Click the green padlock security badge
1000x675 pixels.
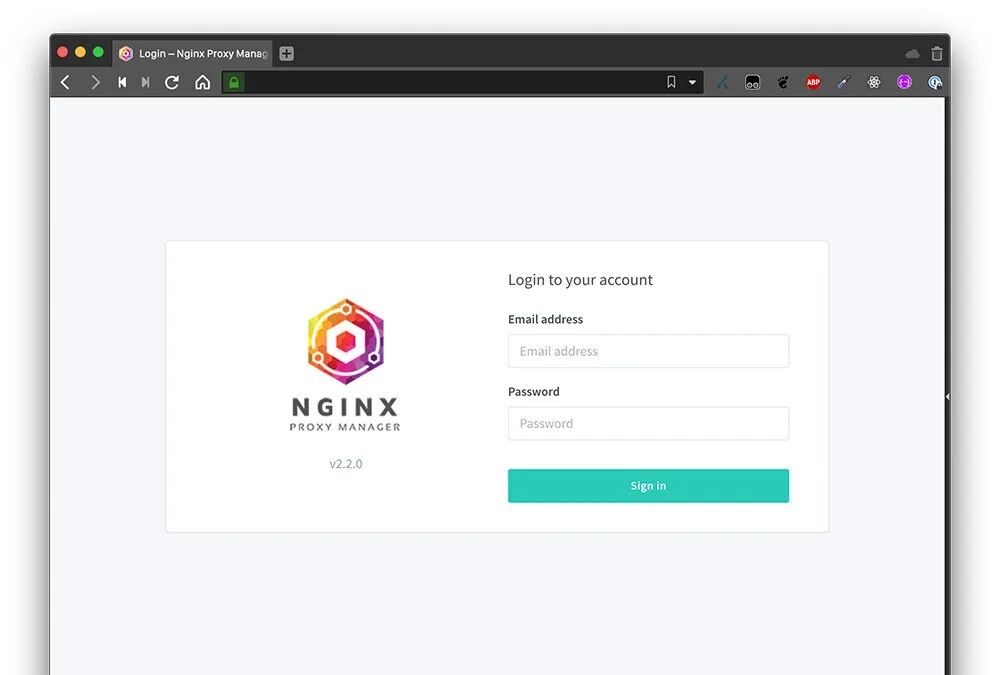234,82
